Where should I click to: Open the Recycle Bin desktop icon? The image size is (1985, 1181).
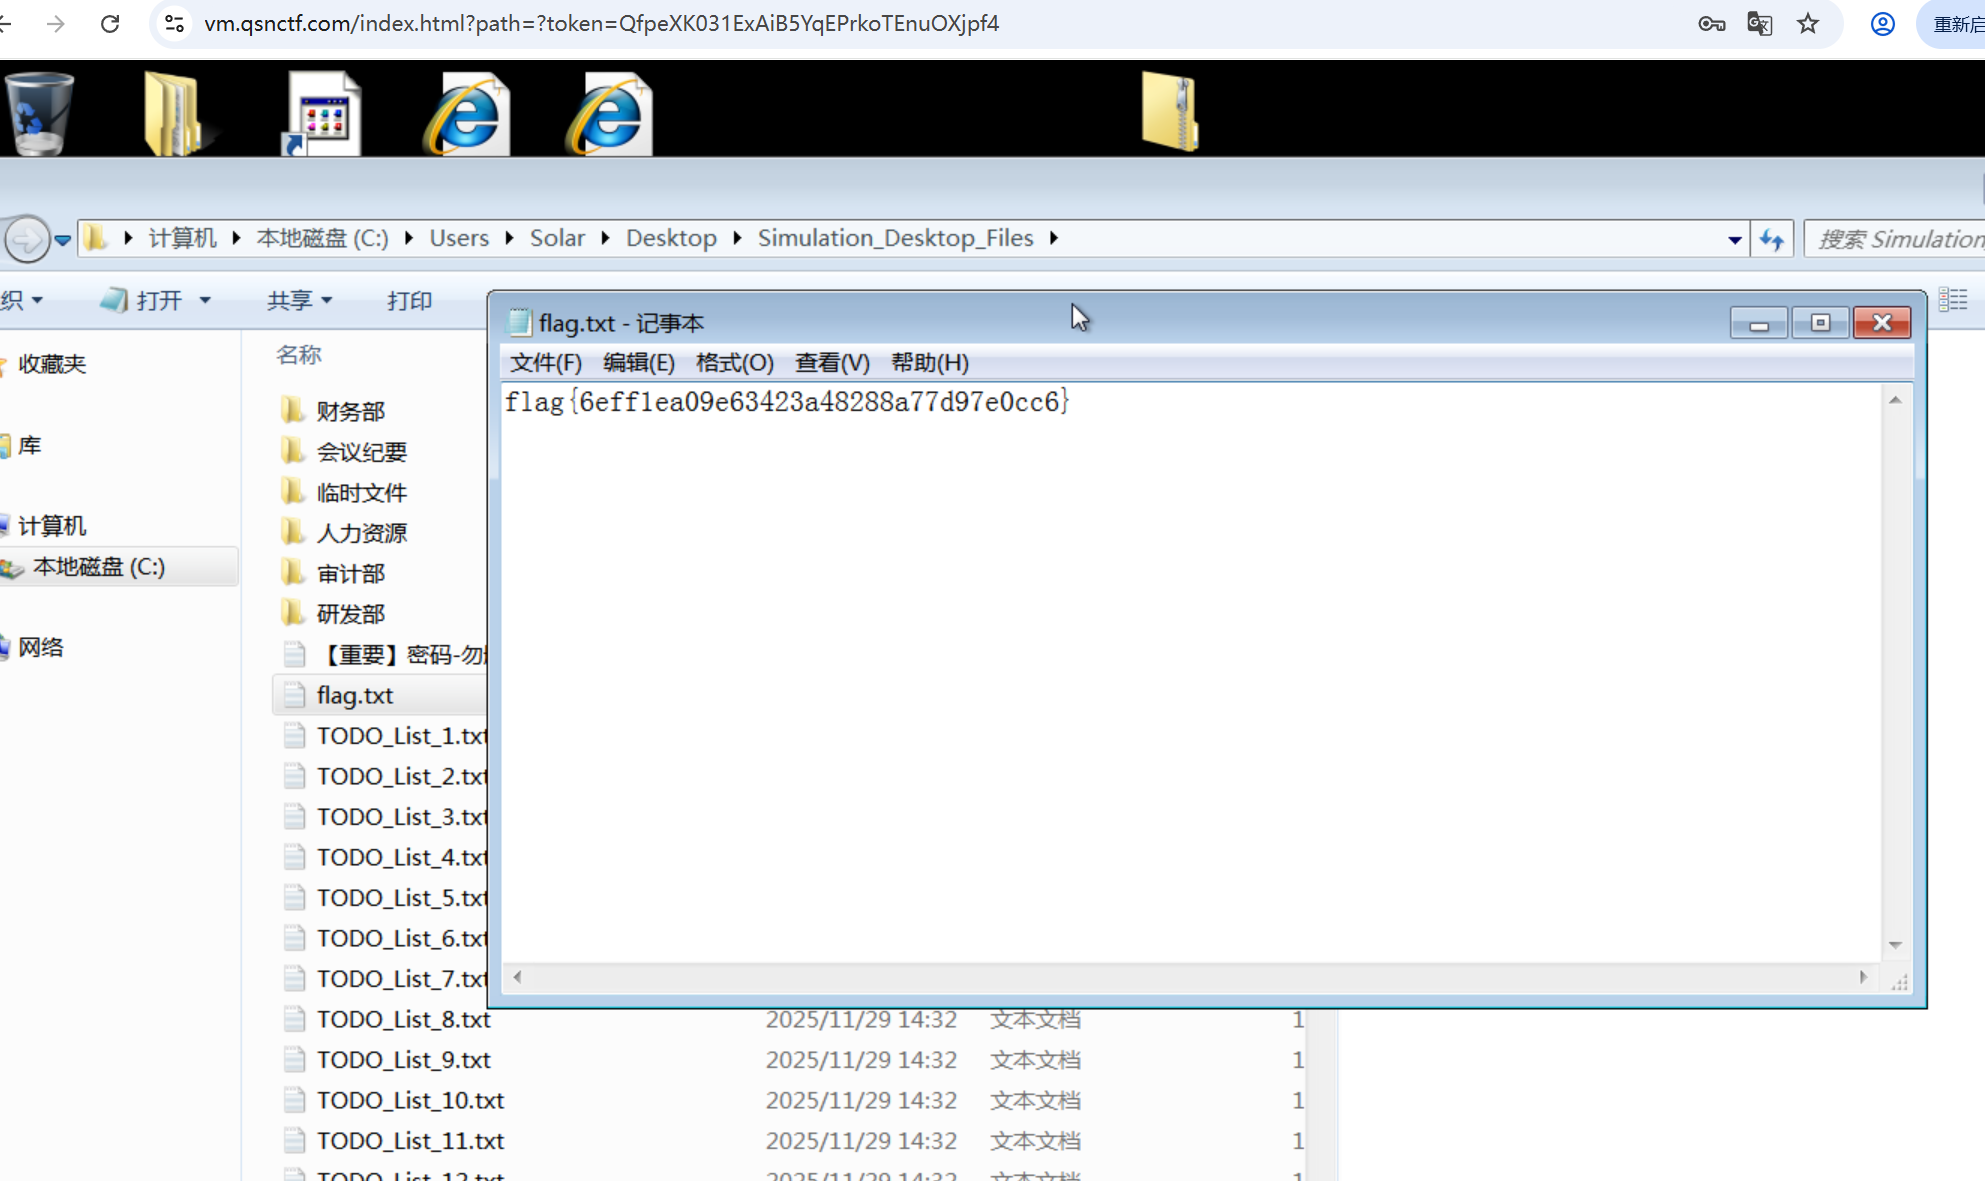(x=40, y=114)
